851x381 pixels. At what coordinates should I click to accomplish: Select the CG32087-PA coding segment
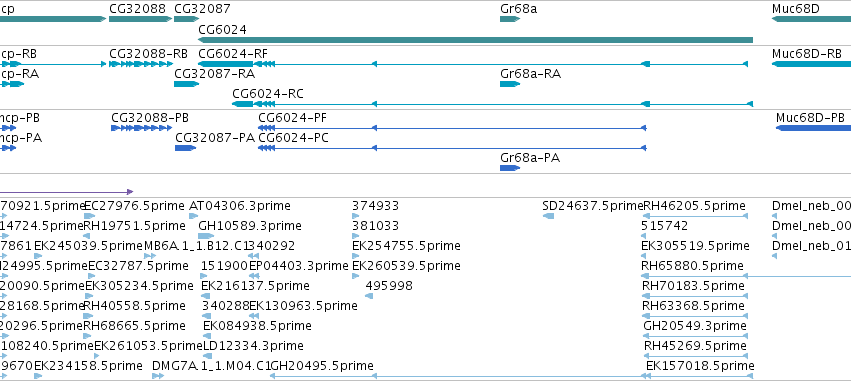click(185, 148)
